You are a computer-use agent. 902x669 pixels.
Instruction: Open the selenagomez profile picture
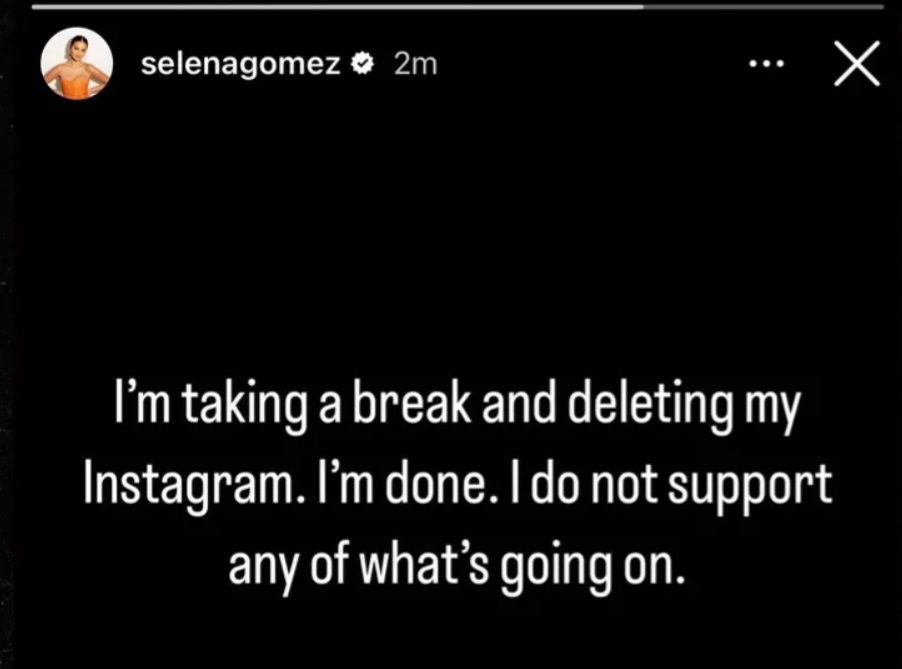(x=77, y=63)
